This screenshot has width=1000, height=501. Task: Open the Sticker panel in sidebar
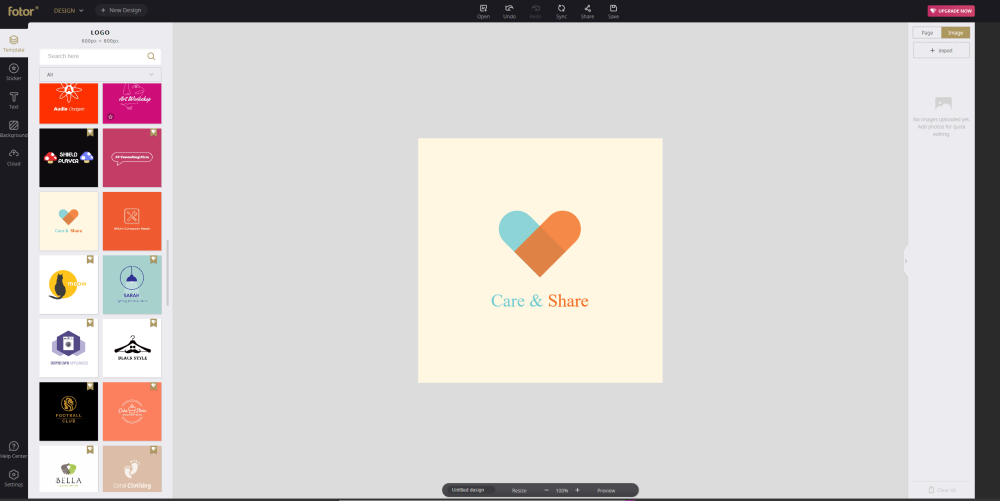14,71
